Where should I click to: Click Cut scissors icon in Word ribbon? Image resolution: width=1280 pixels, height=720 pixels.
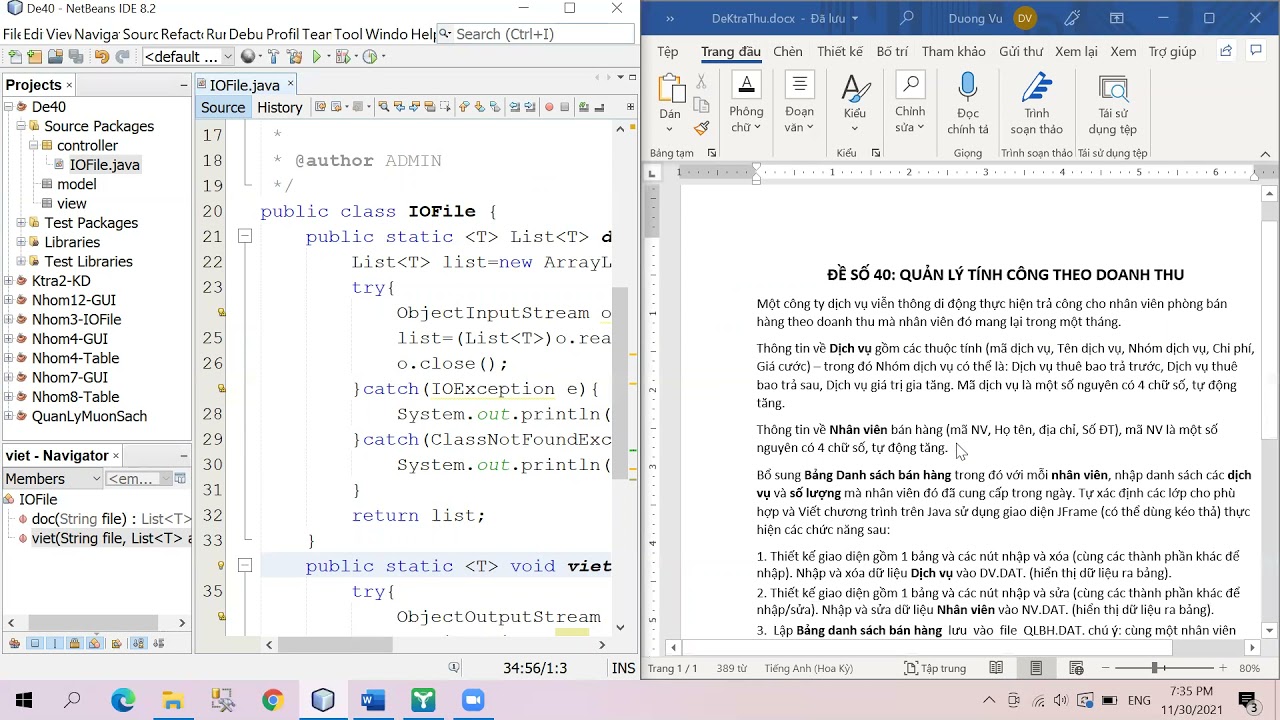(x=701, y=82)
